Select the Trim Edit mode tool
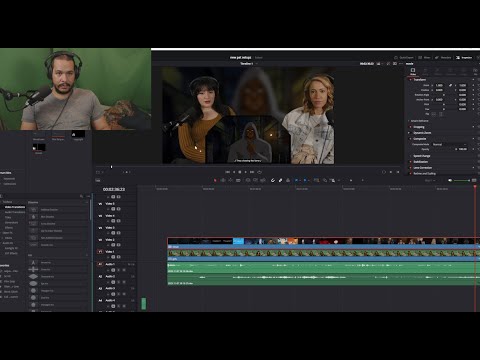The height and width of the screenshot is (360, 480). [x=223, y=180]
